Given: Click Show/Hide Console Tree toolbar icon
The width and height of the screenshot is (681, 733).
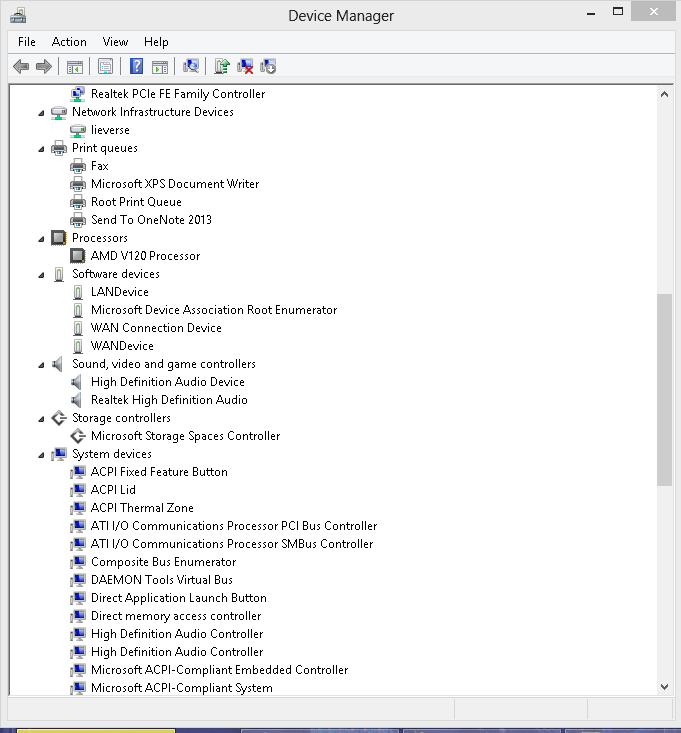Looking at the screenshot, I should tap(75, 66).
